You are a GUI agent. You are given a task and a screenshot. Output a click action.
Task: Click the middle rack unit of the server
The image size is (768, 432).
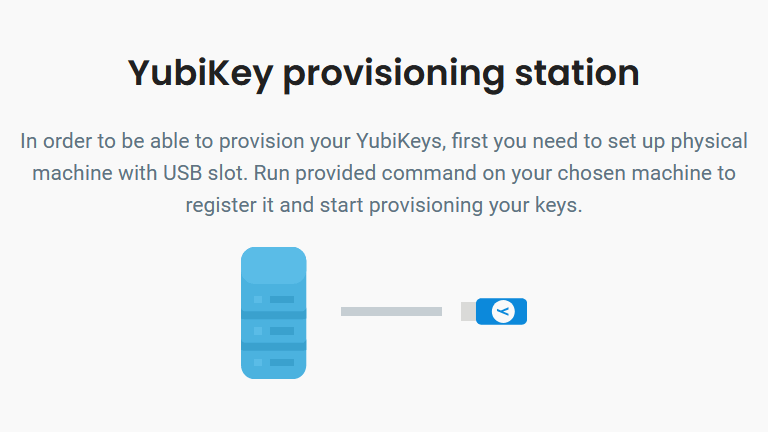coord(273,329)
